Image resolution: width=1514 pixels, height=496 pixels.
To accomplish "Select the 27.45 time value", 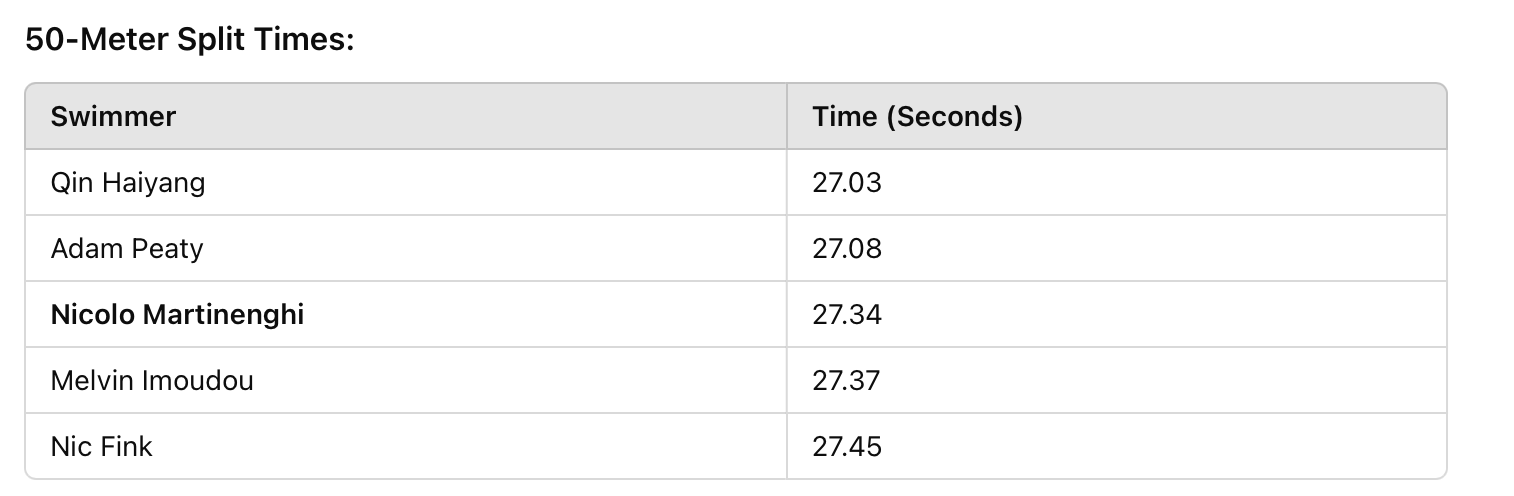I will [847, 446].
